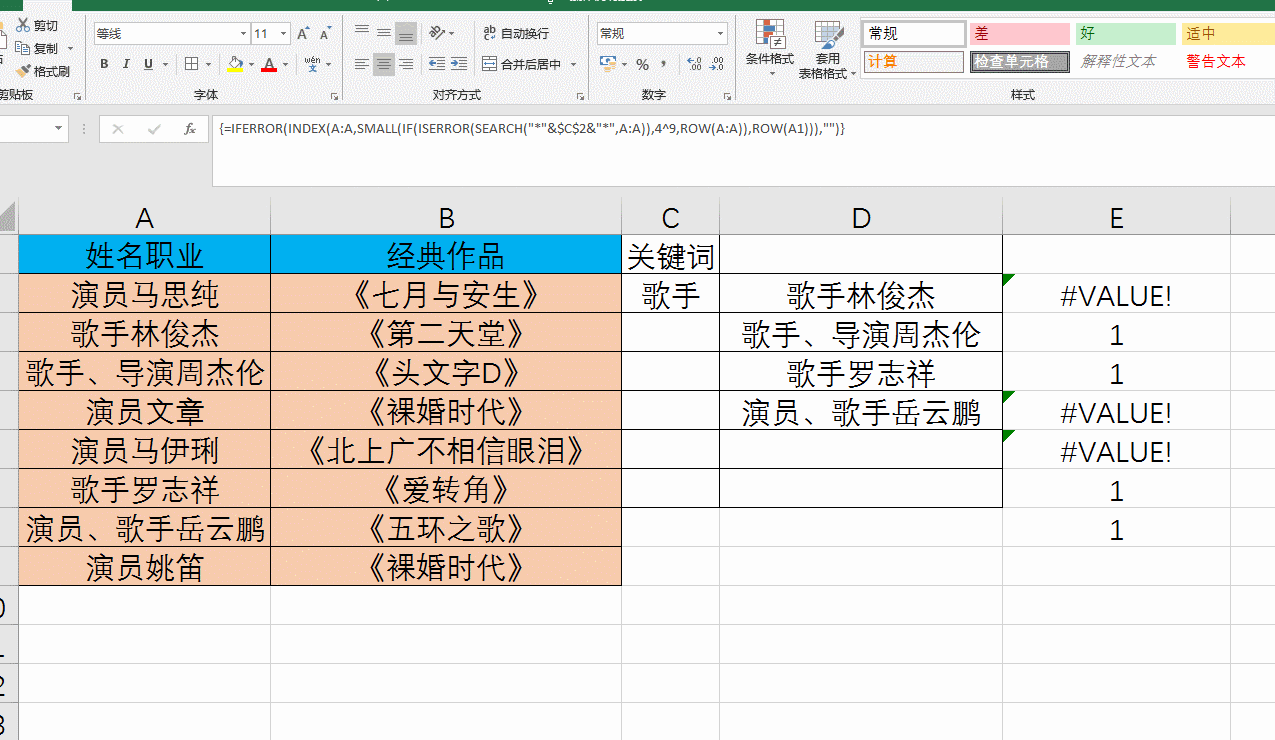This screenshot has height=740, width=1275.
Task: Click the wén phonetic guide icon
Action: (x=313, y=64)
